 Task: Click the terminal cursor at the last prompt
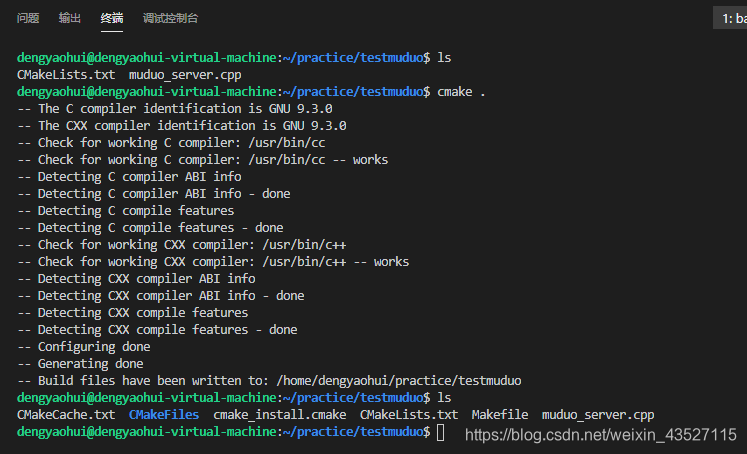[x=441, y=433]
